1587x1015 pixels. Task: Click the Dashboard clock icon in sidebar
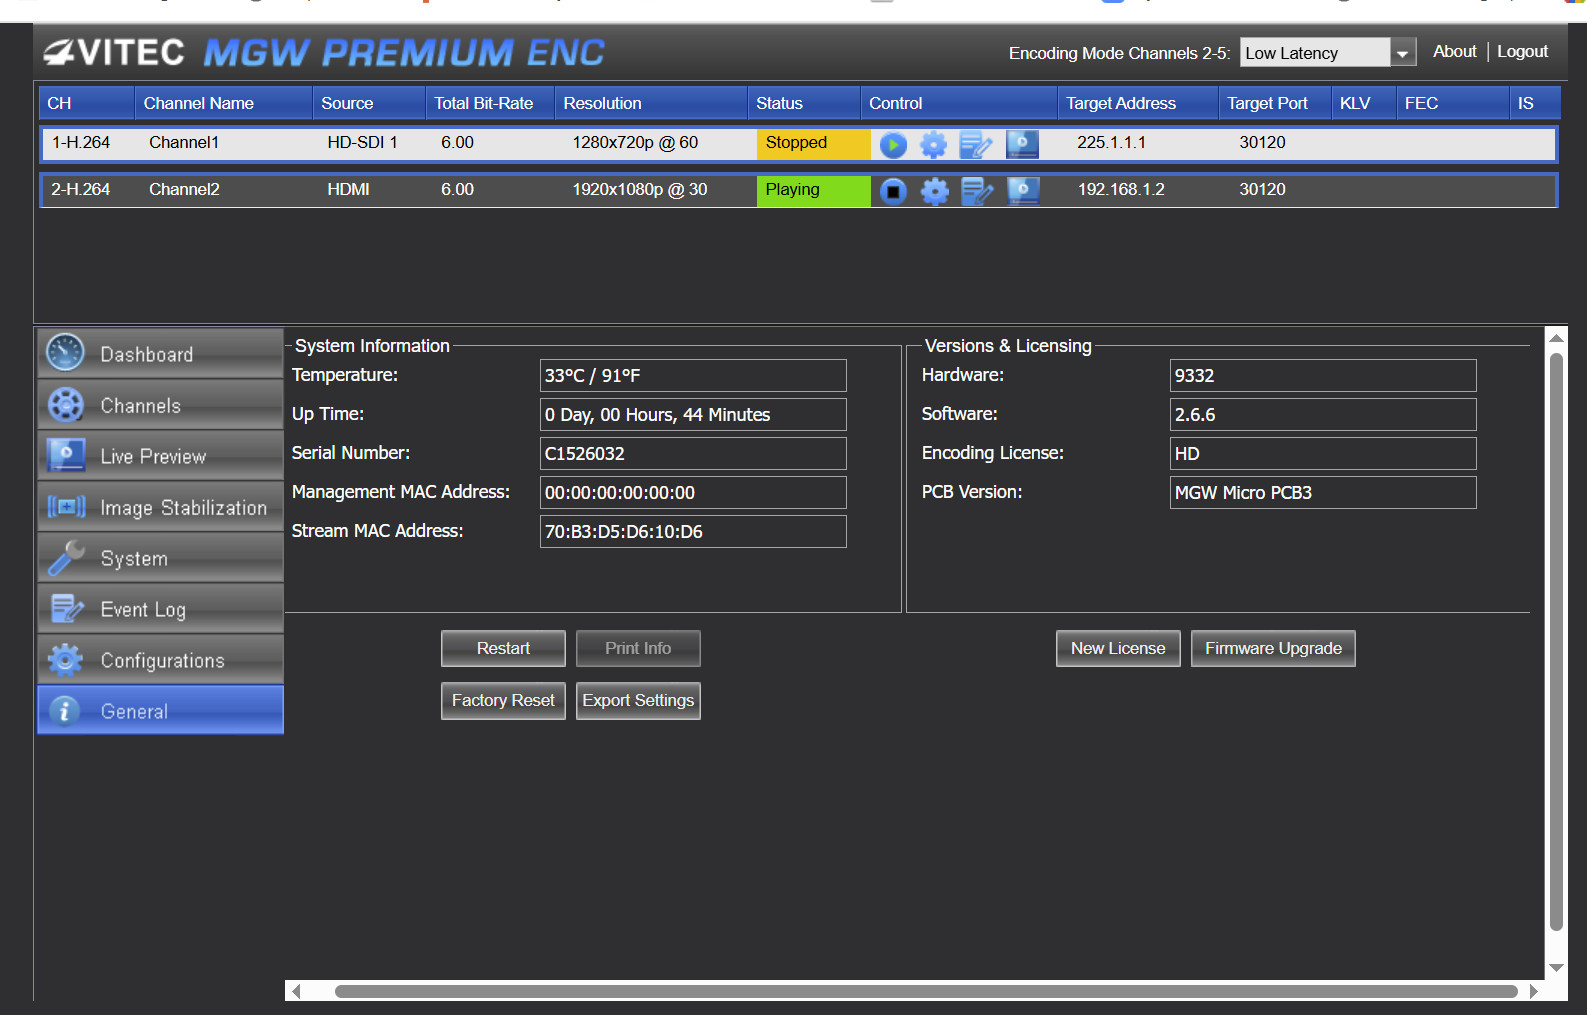pyautogui.click(x=66, y=353)
